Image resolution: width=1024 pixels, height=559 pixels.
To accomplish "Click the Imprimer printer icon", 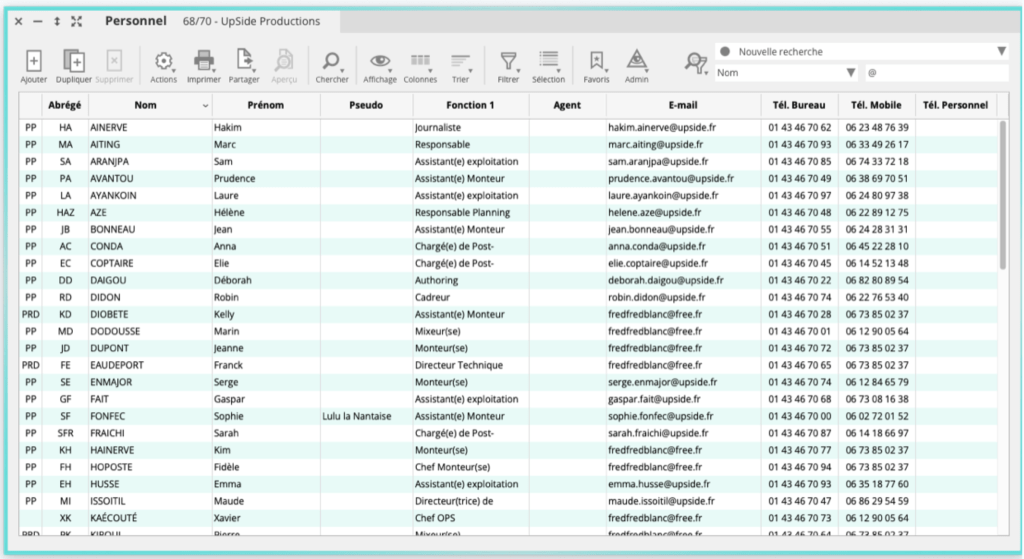I will (x=204, y=62).
